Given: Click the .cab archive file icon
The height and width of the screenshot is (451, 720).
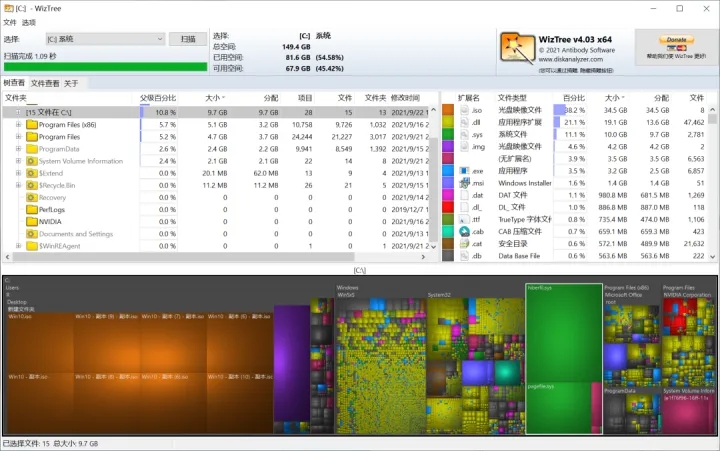Looking at the screenshot, I should point(464,231).
